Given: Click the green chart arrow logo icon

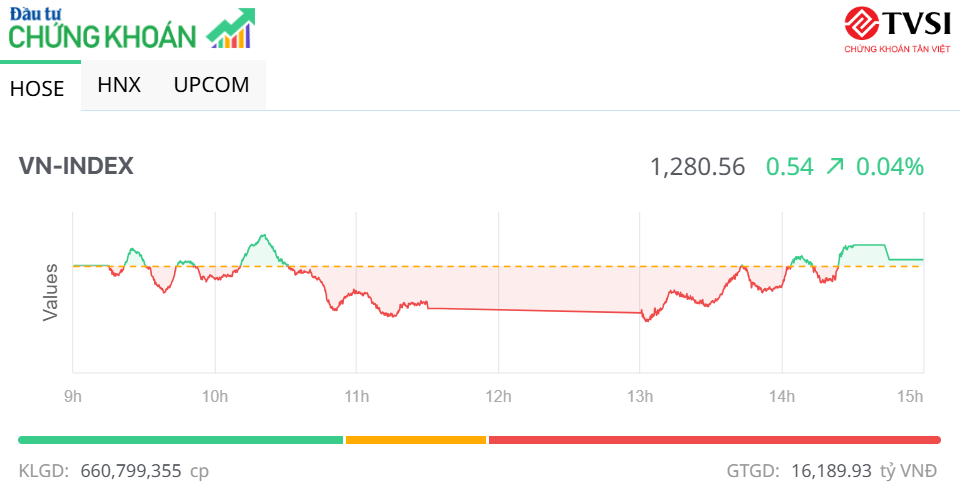Looking at the screenshot, I should point(231,28).
